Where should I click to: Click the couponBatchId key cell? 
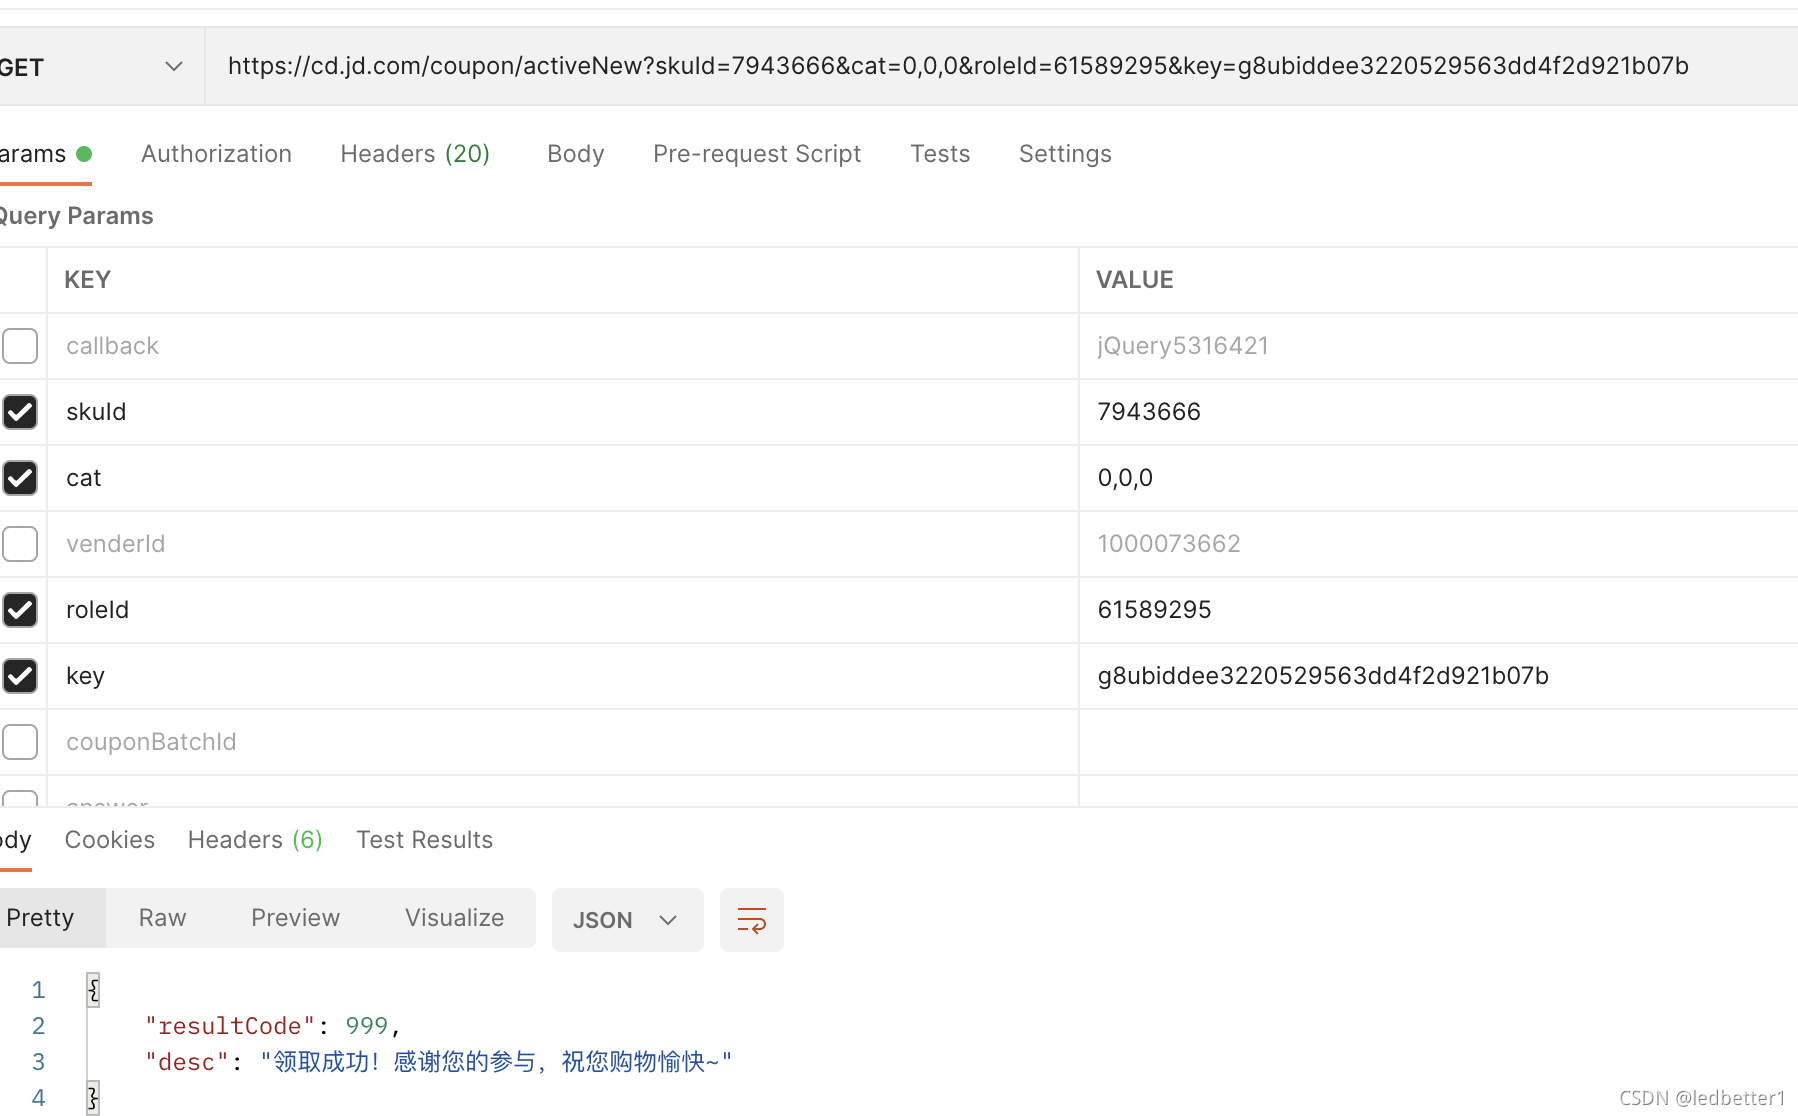[x=563, y=742]
